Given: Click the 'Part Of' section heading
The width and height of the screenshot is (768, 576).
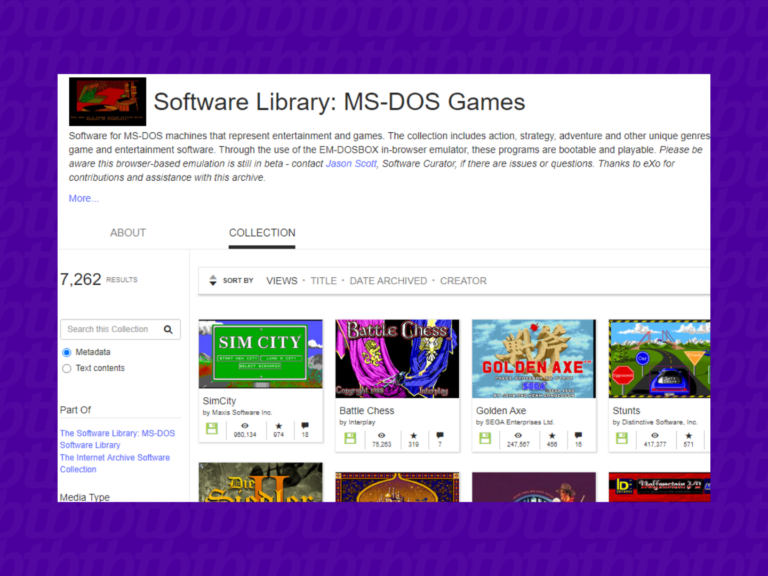Looking at the screenshot, I should tap(75, 410).
